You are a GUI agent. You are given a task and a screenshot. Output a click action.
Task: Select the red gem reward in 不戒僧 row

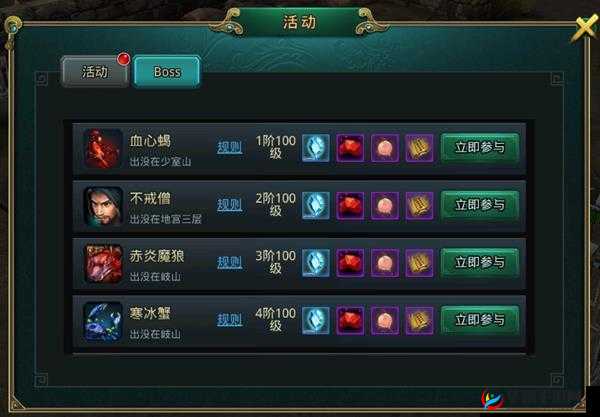[x=350, y=205]
